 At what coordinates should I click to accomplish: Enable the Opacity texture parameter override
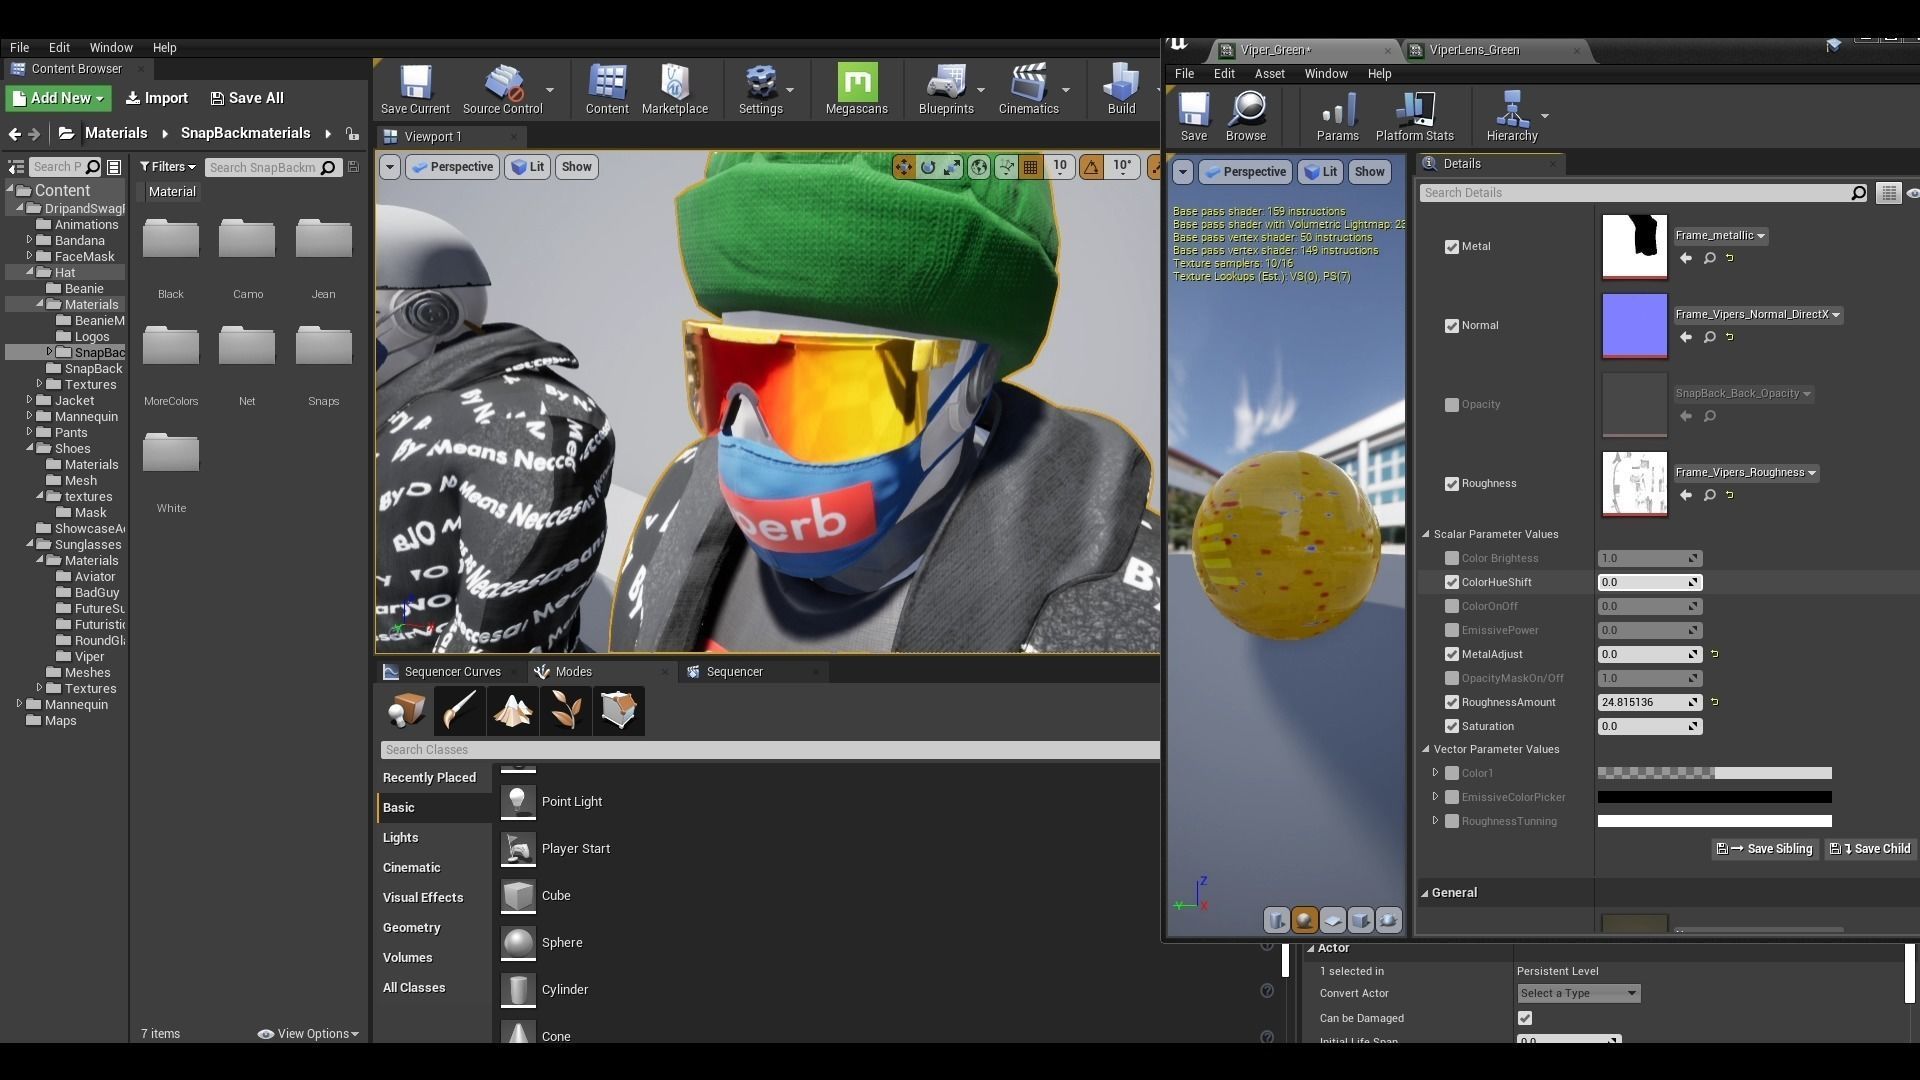coord(1451,405)
